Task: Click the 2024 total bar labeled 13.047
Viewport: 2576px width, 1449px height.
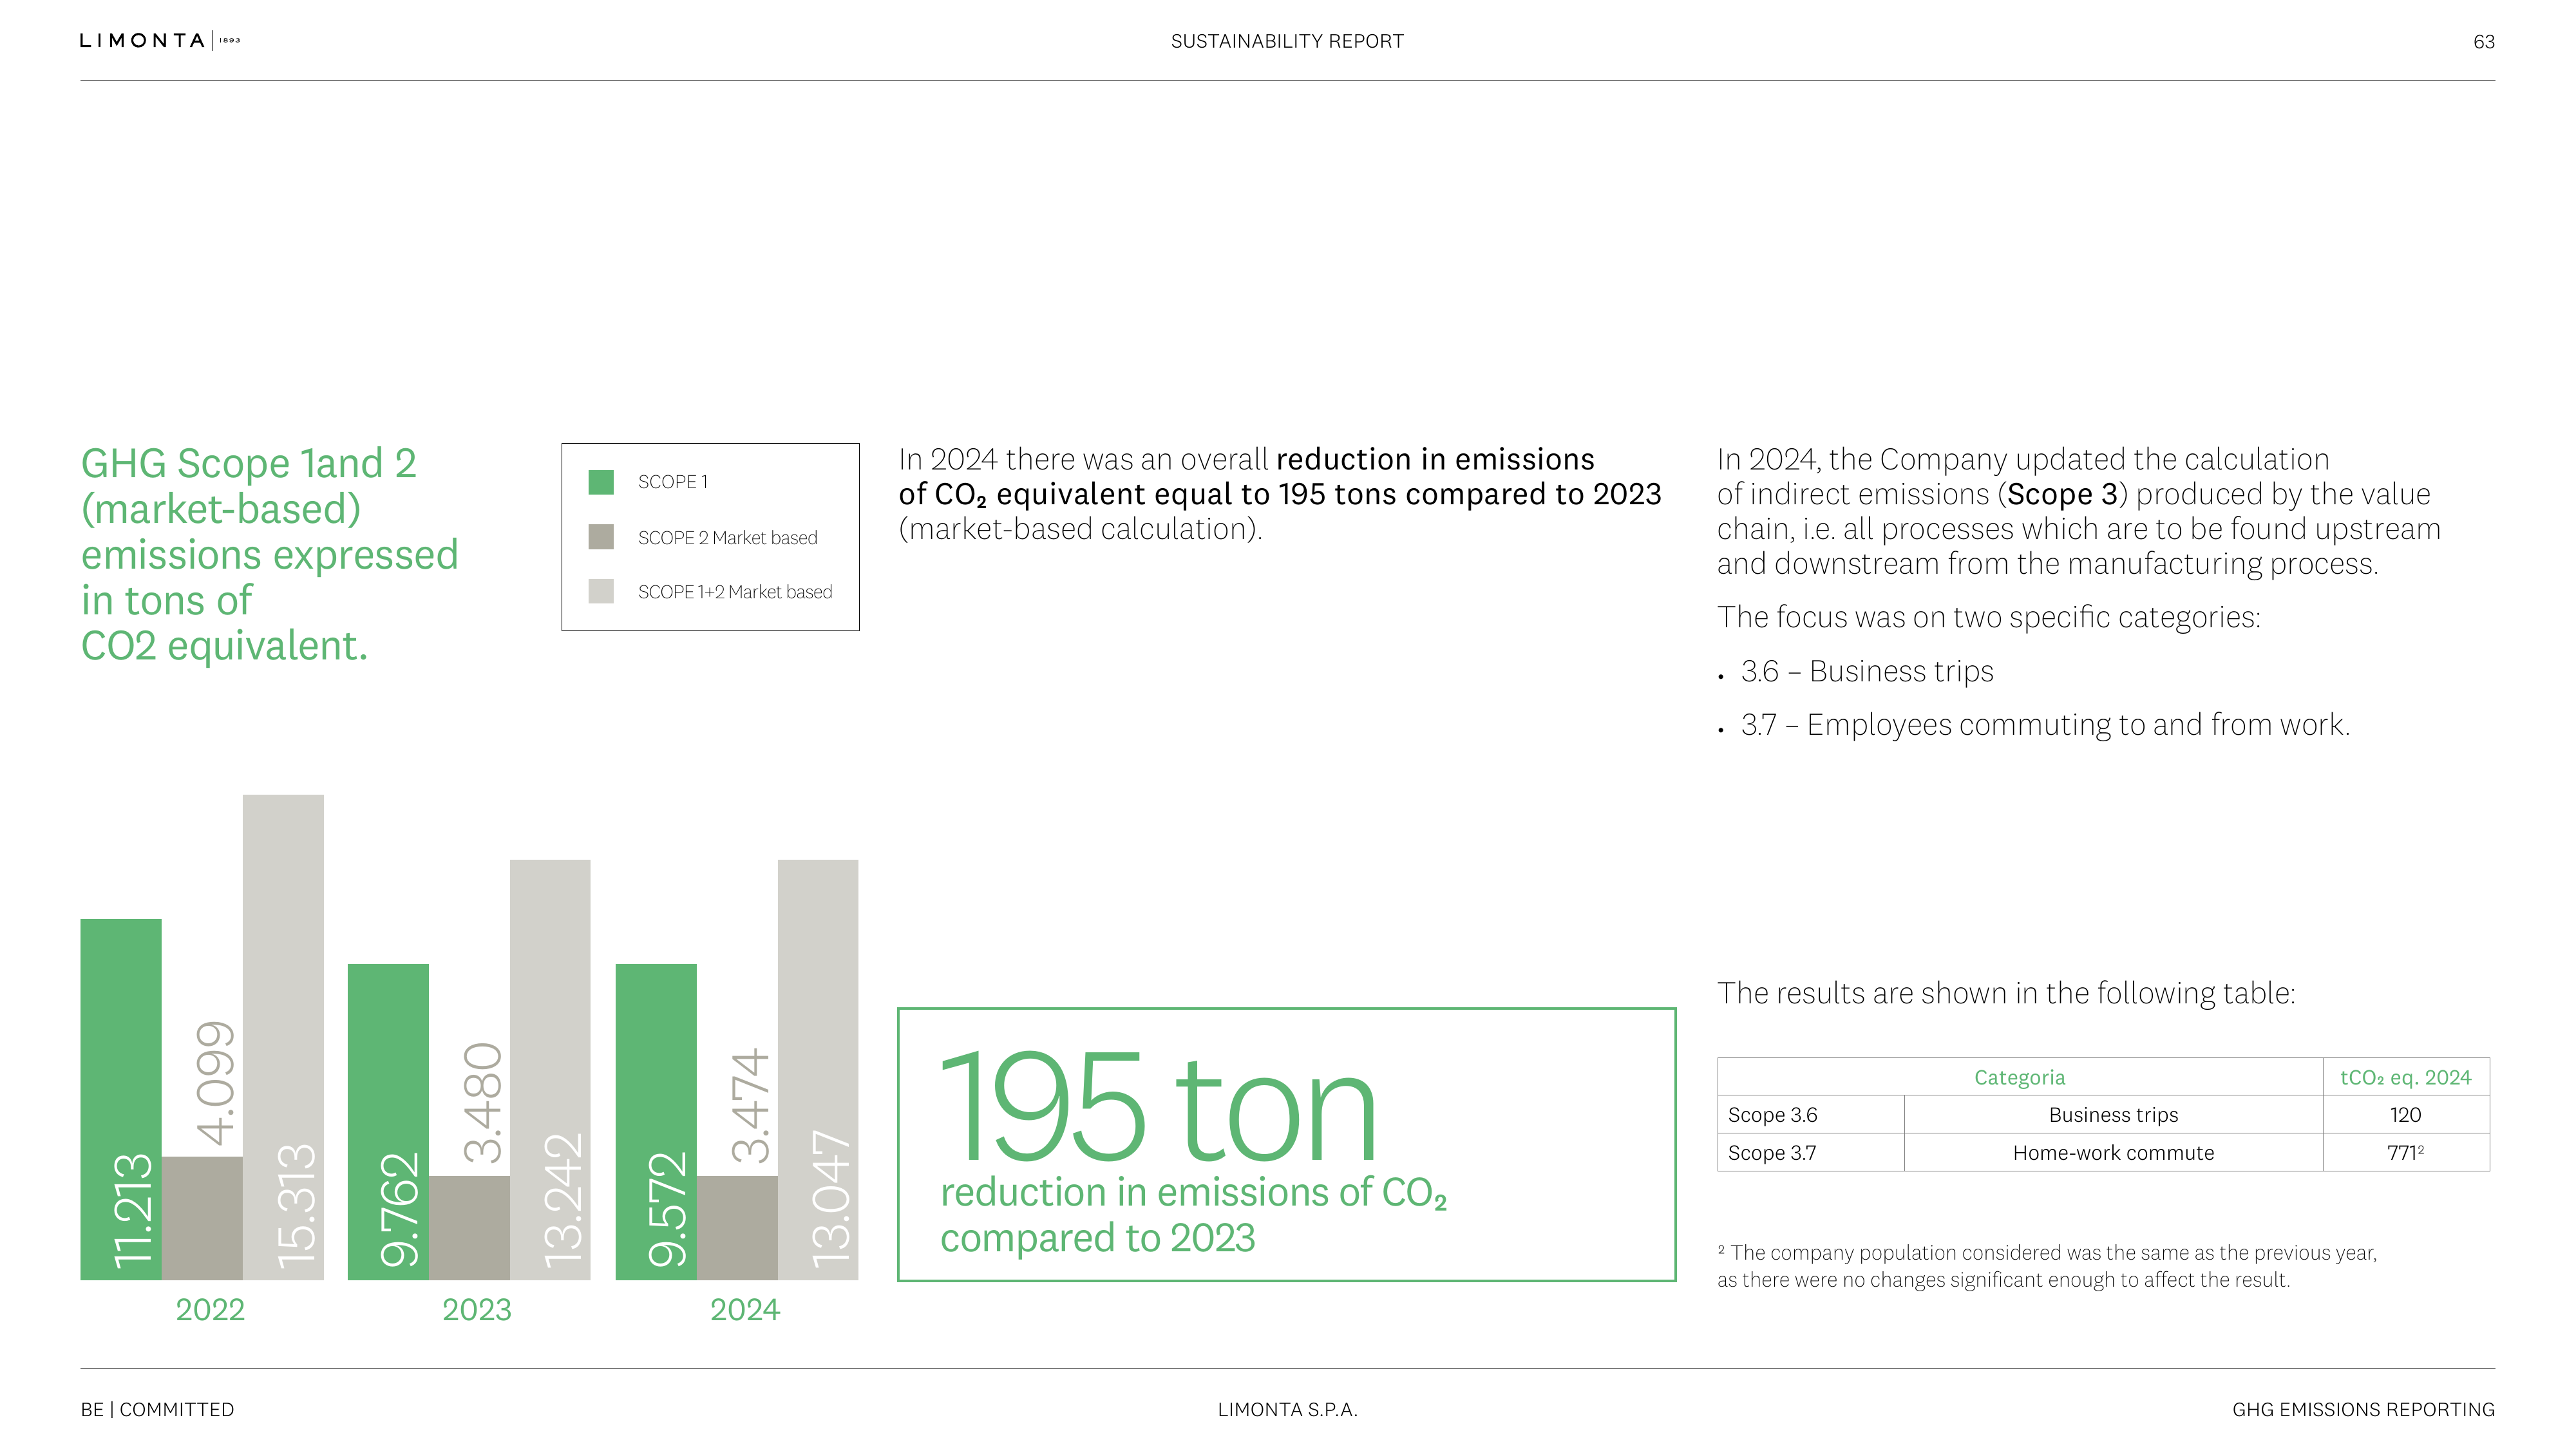Action: click(818, 1070)
